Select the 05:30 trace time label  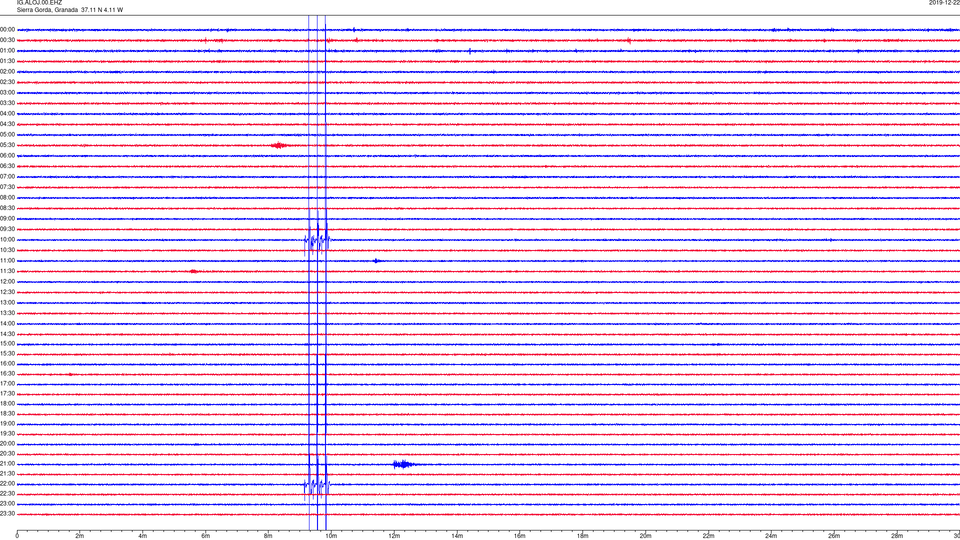point(7,145)
